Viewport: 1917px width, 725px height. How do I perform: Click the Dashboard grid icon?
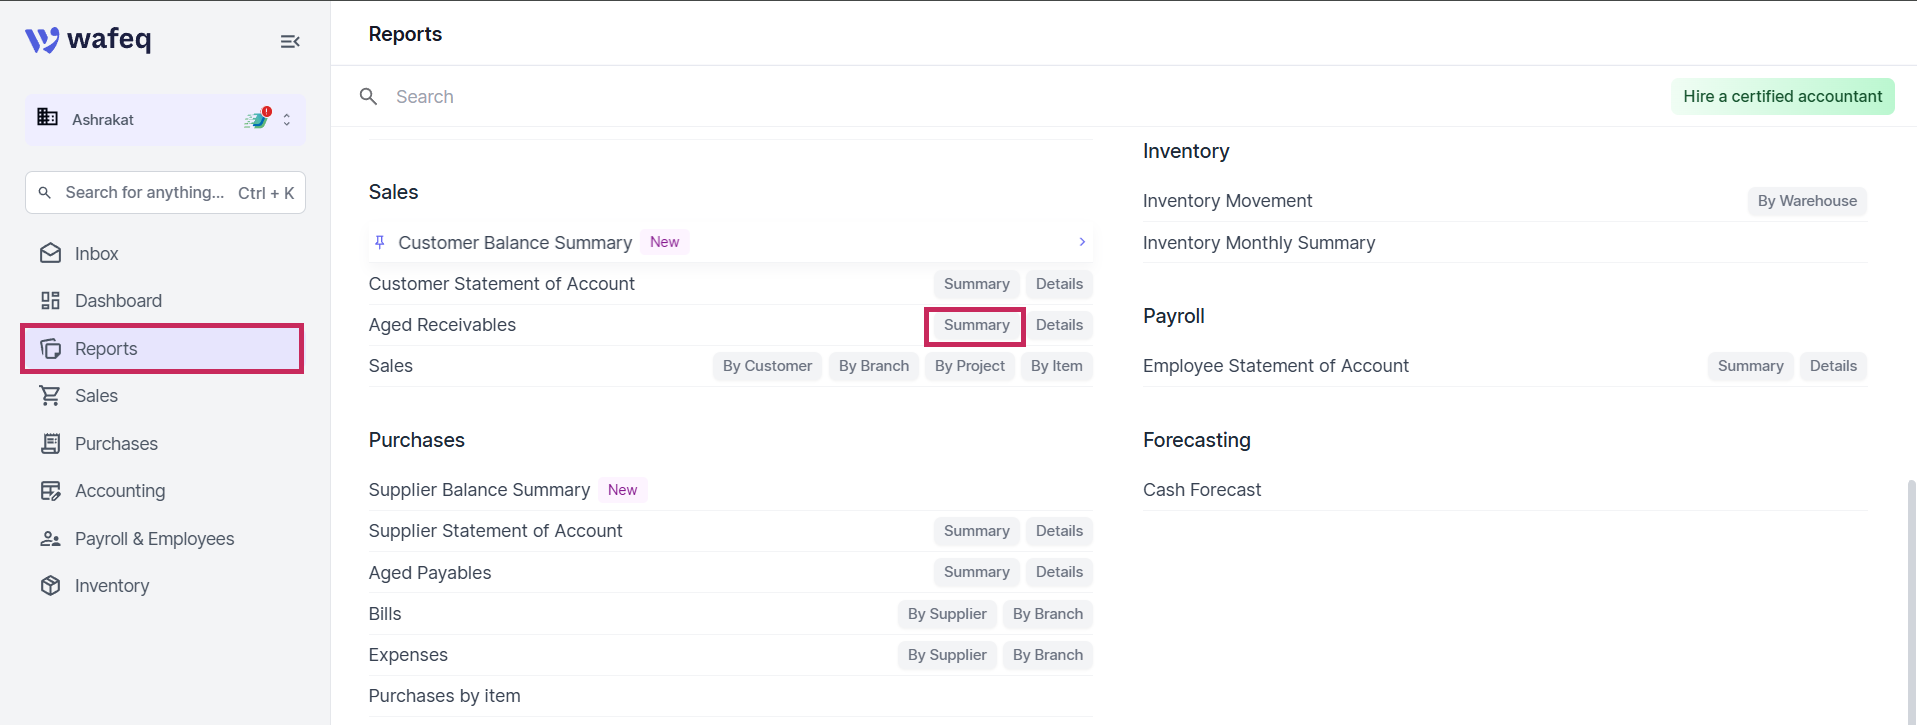tap(50, 301)
